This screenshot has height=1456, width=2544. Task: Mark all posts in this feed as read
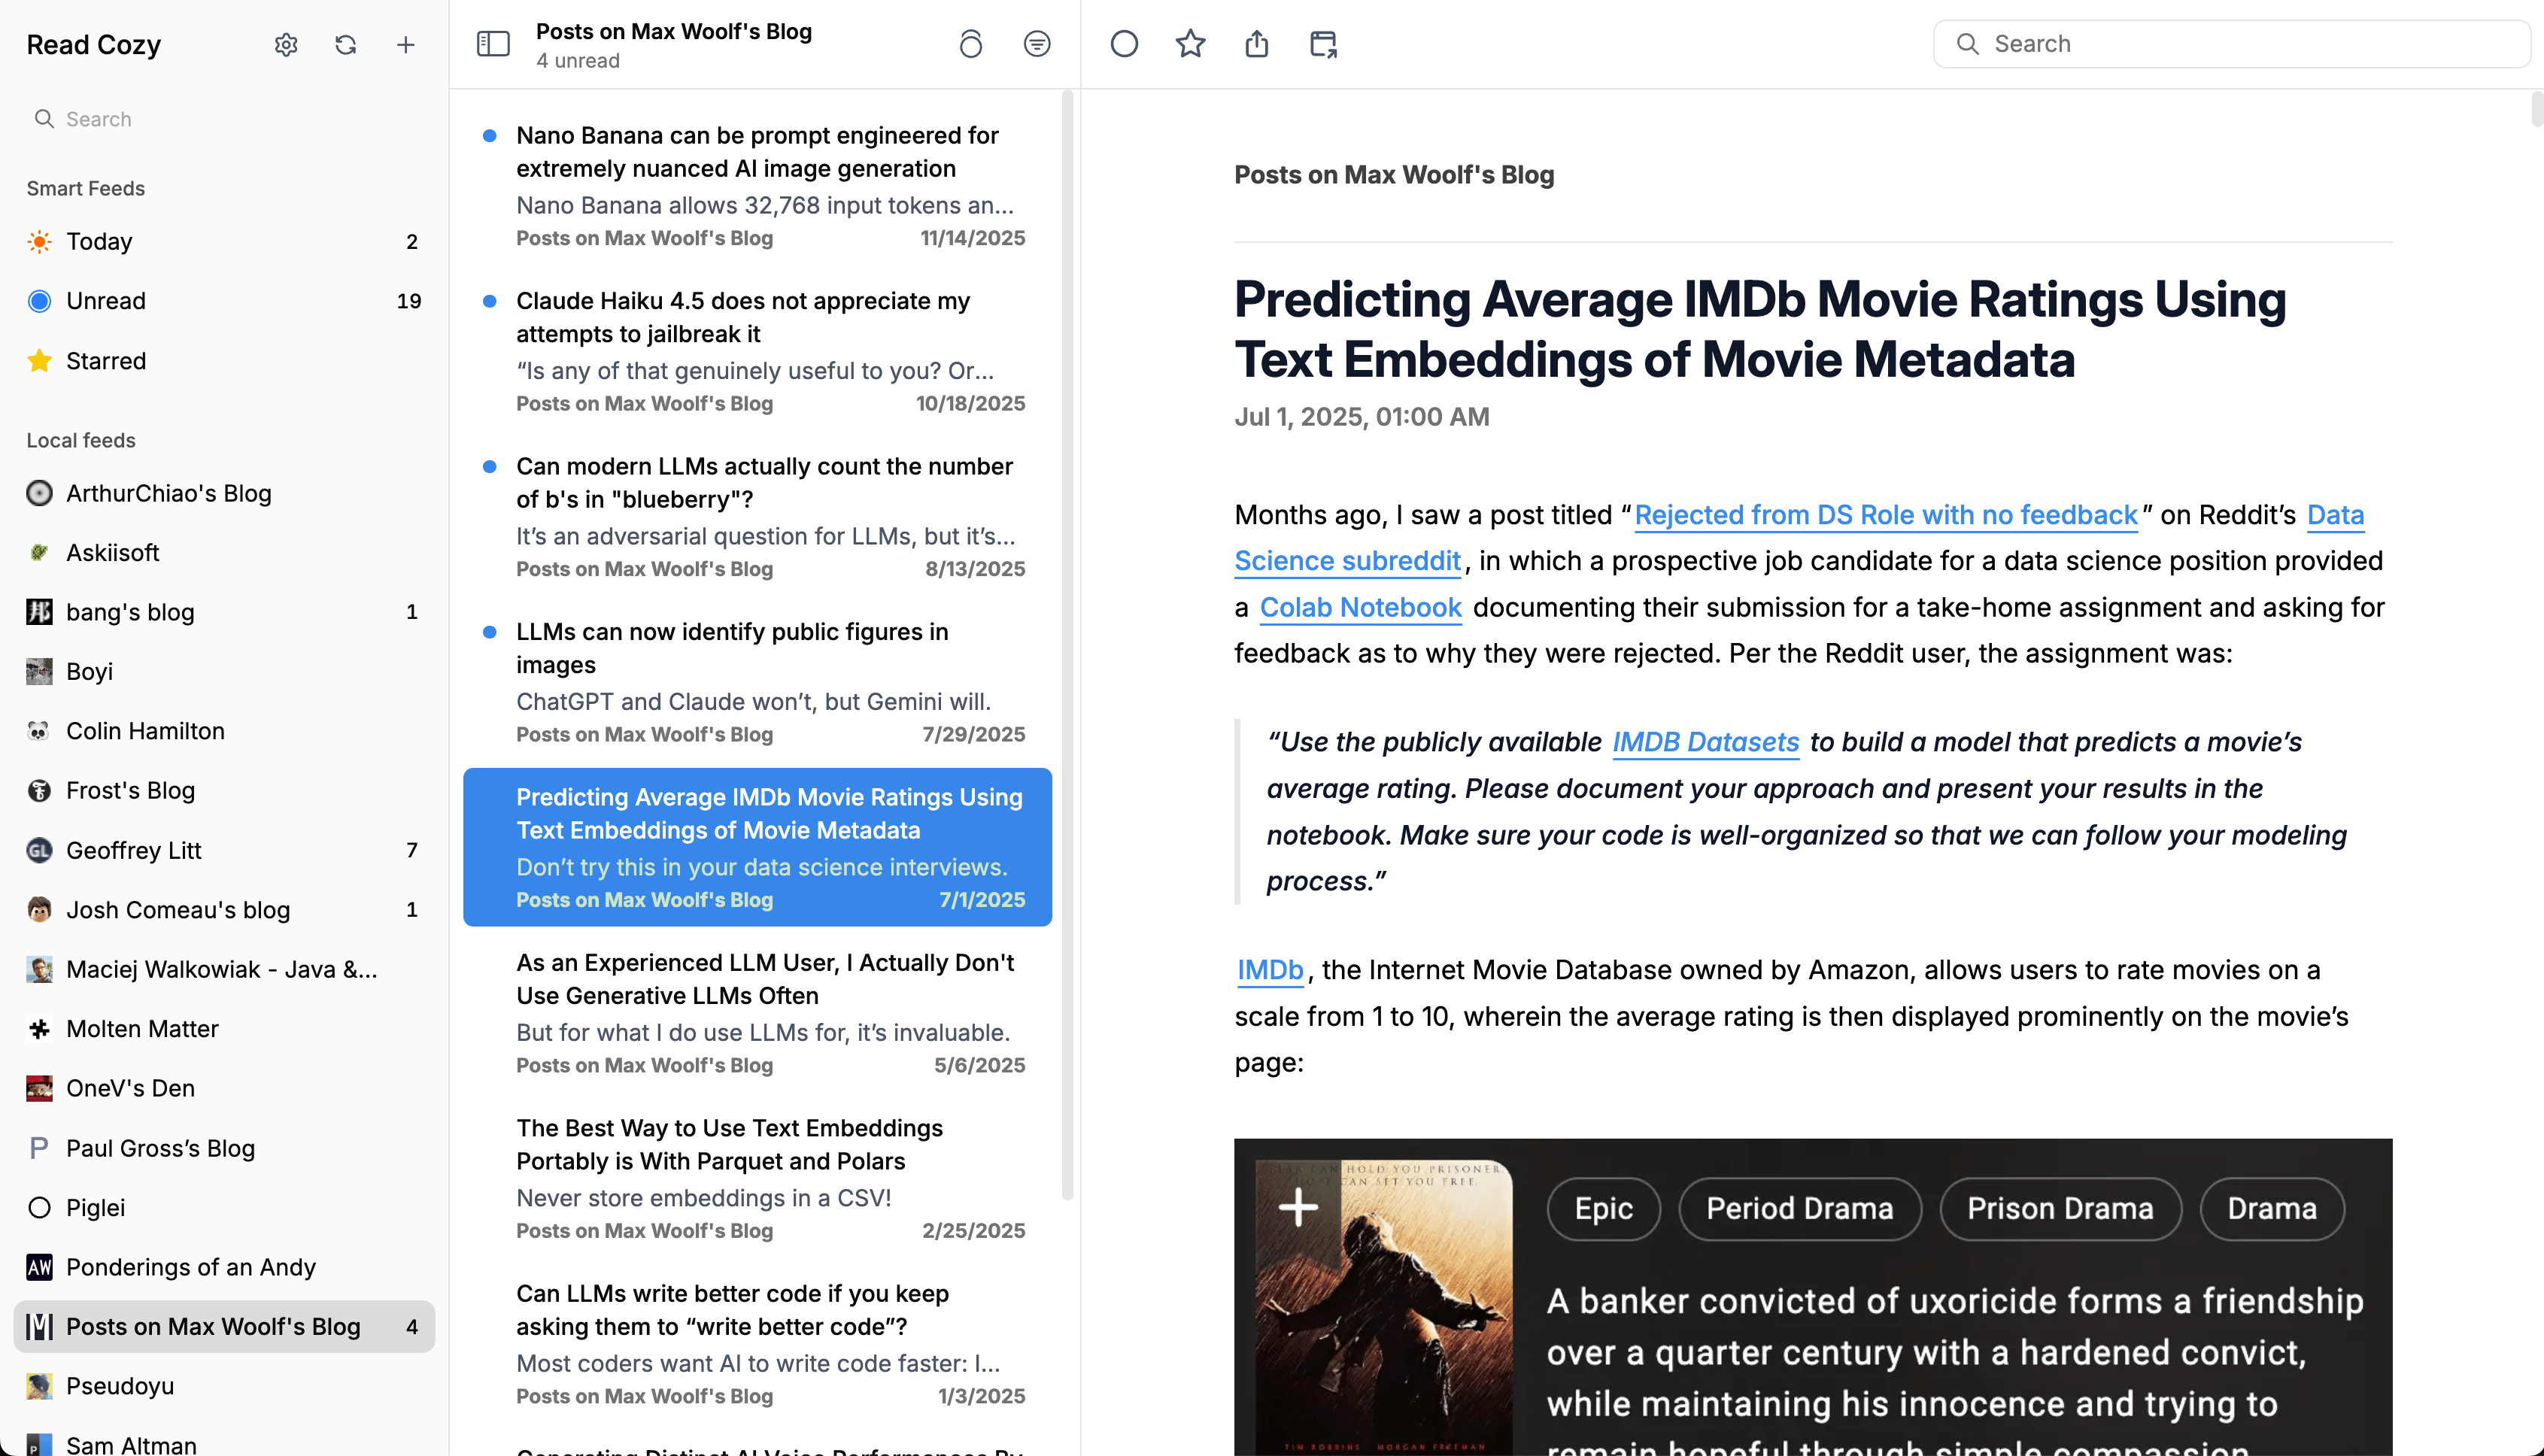(x=970, y=43)
